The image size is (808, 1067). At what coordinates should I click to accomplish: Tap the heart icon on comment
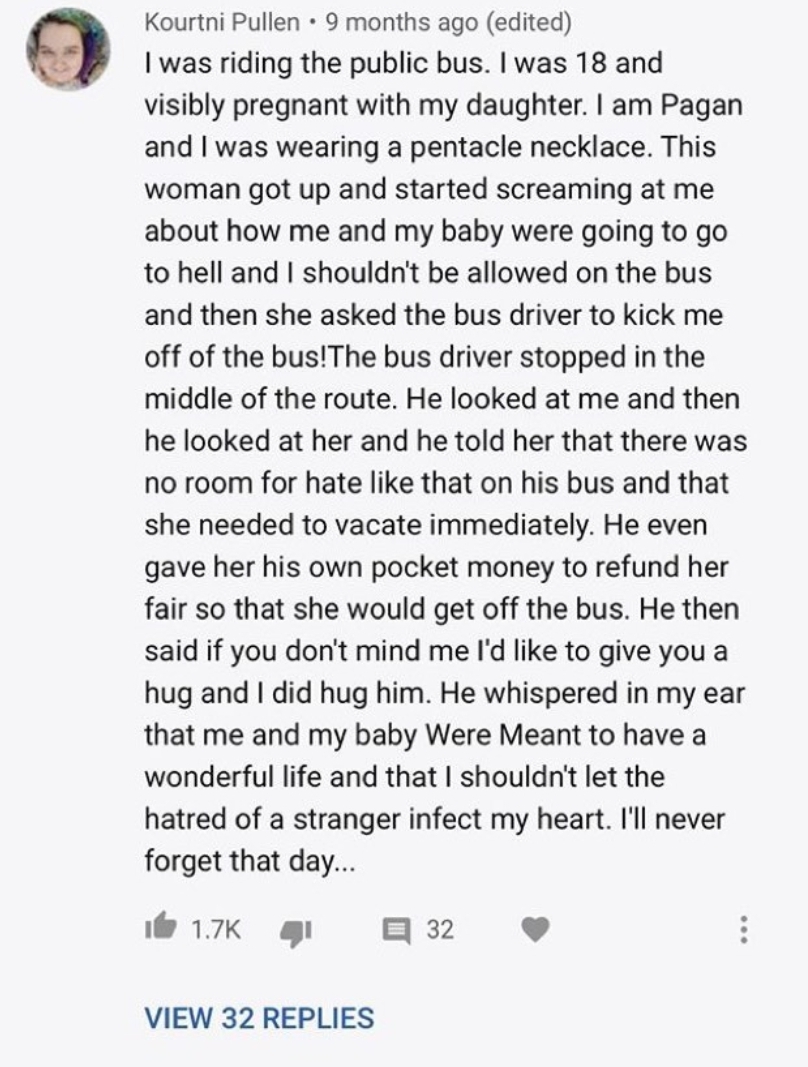[x=536, y=930]
